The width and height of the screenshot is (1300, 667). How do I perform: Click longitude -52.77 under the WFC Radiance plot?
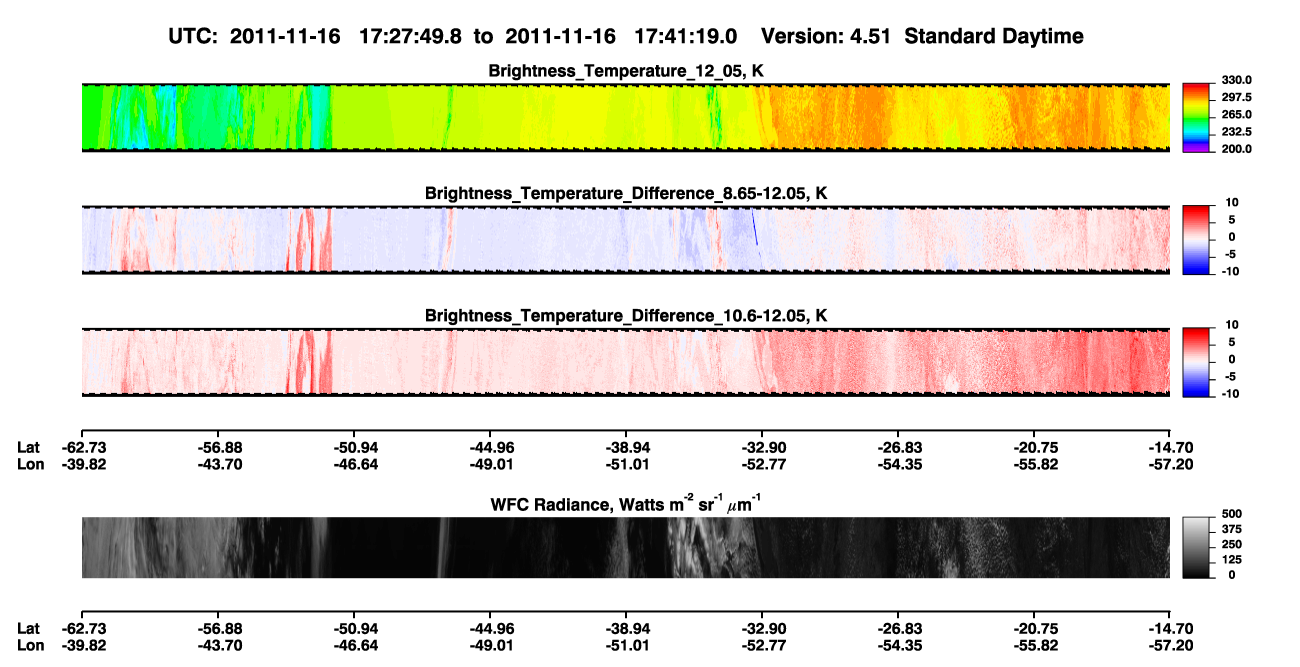click(x=762, y=646)
